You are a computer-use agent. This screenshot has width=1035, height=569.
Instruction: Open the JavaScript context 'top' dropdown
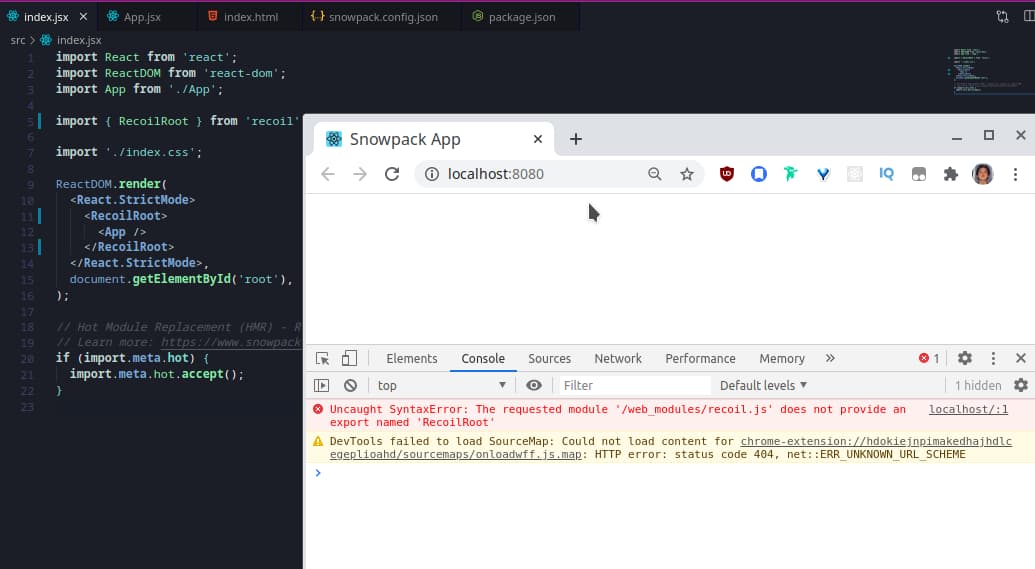[x=440, y=385]
